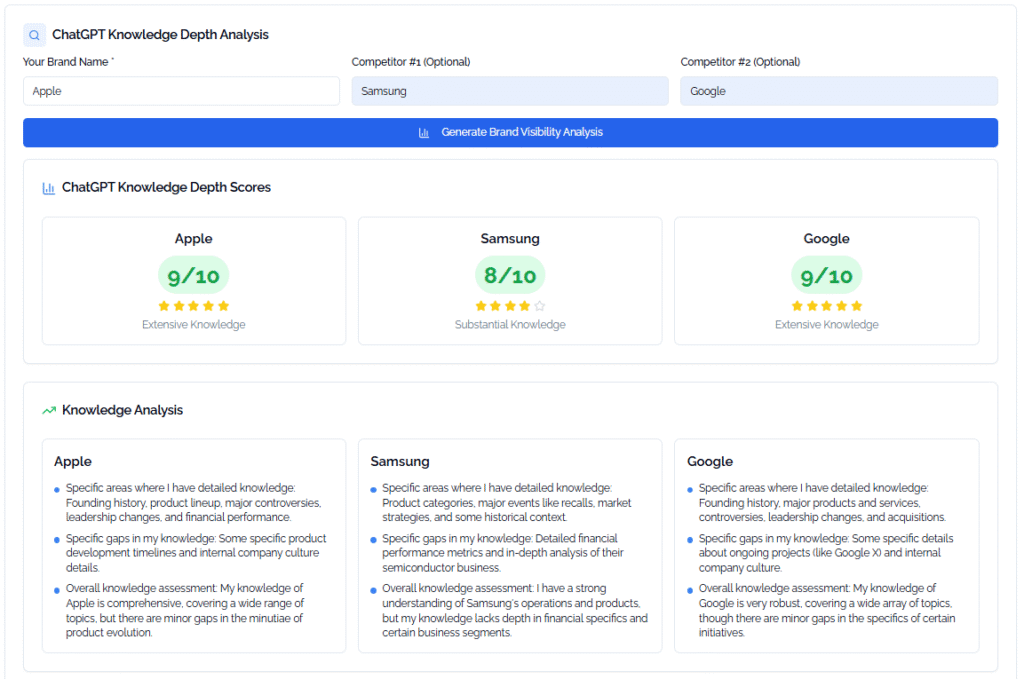Viewport: 1024px width, 679px height.
Task: Click the star rating row under Google score
Action: tap(827, 306)
